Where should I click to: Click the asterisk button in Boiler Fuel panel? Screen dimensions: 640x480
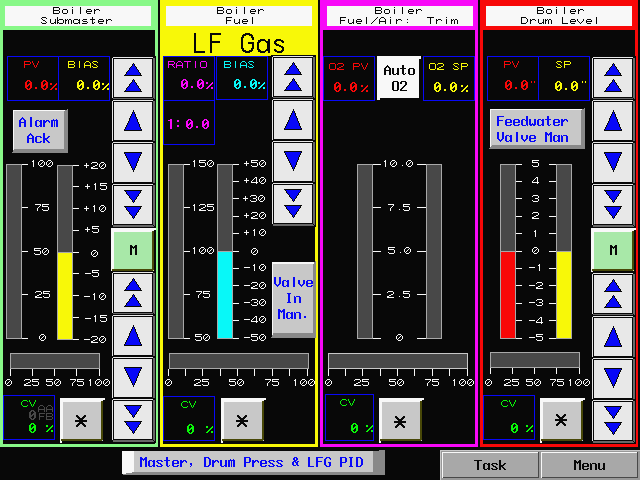241,420
